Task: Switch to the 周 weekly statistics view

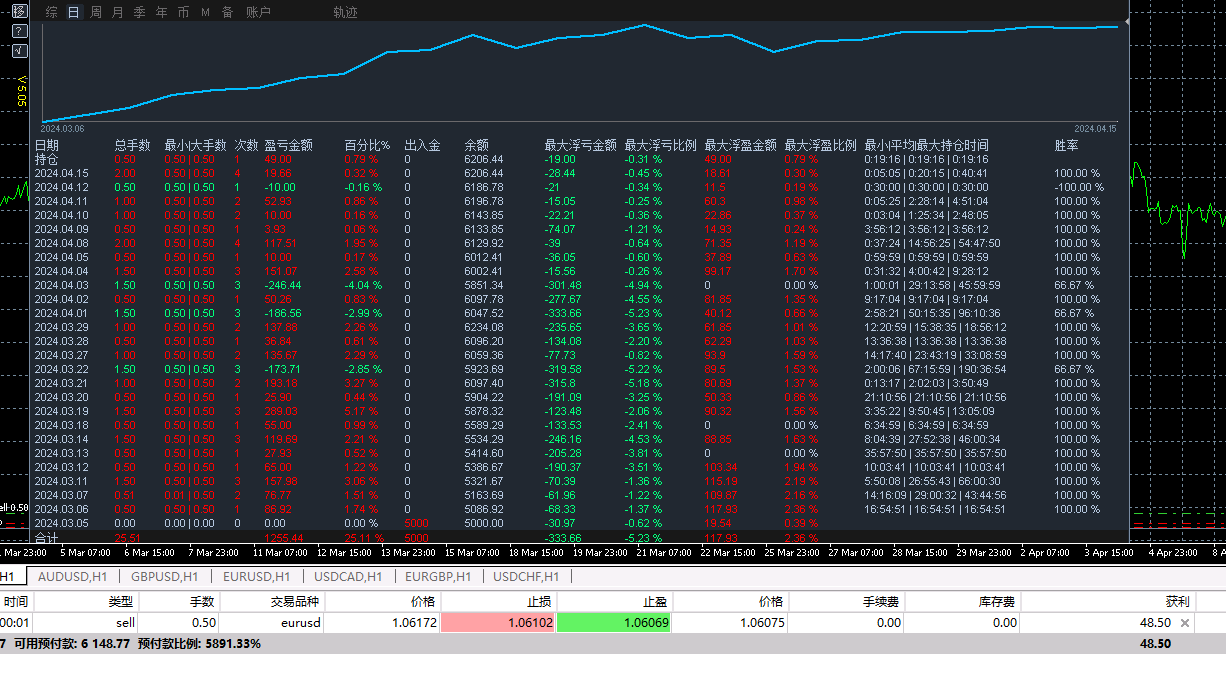Action: pyautogui.click(x=96, y=12)
